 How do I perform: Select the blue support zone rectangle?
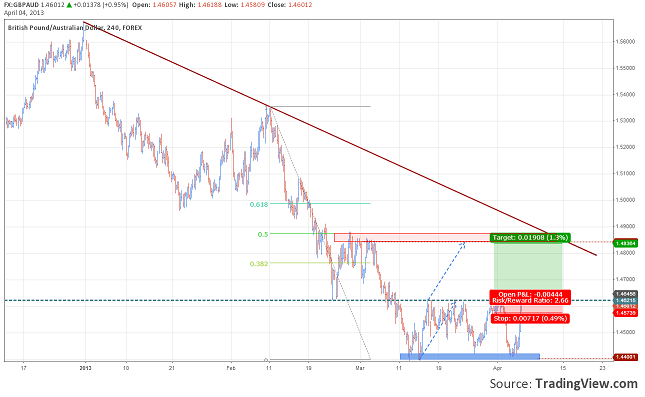click(x=469, y=356)
